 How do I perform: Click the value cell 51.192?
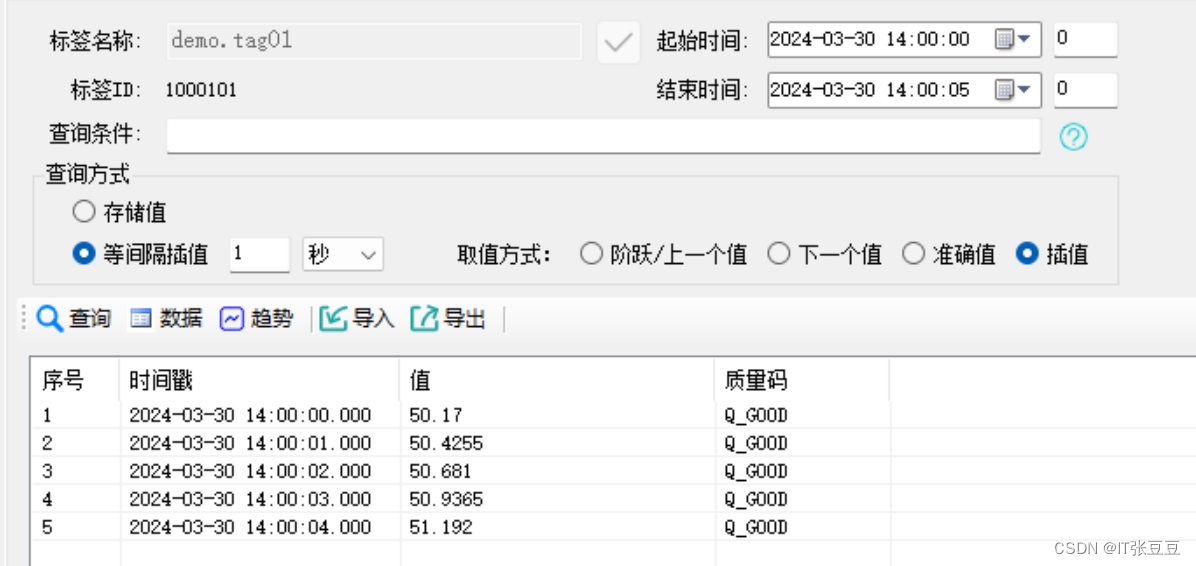pos(441,527)
